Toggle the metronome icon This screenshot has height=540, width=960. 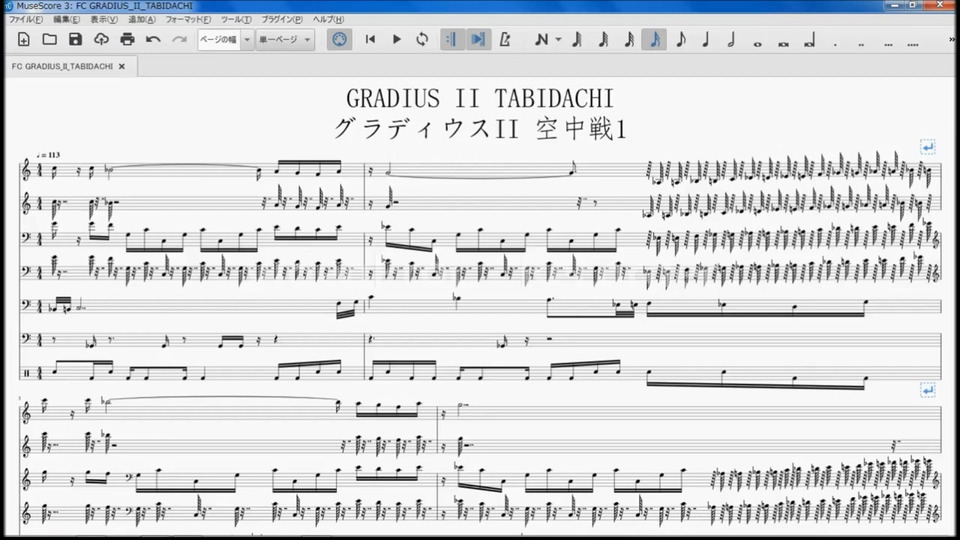[x=504, y=40]
